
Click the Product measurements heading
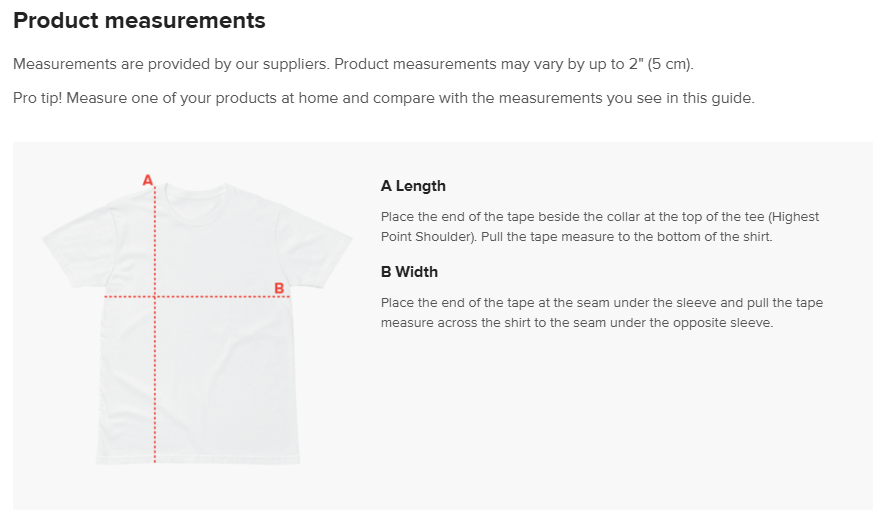click(139, 21)
